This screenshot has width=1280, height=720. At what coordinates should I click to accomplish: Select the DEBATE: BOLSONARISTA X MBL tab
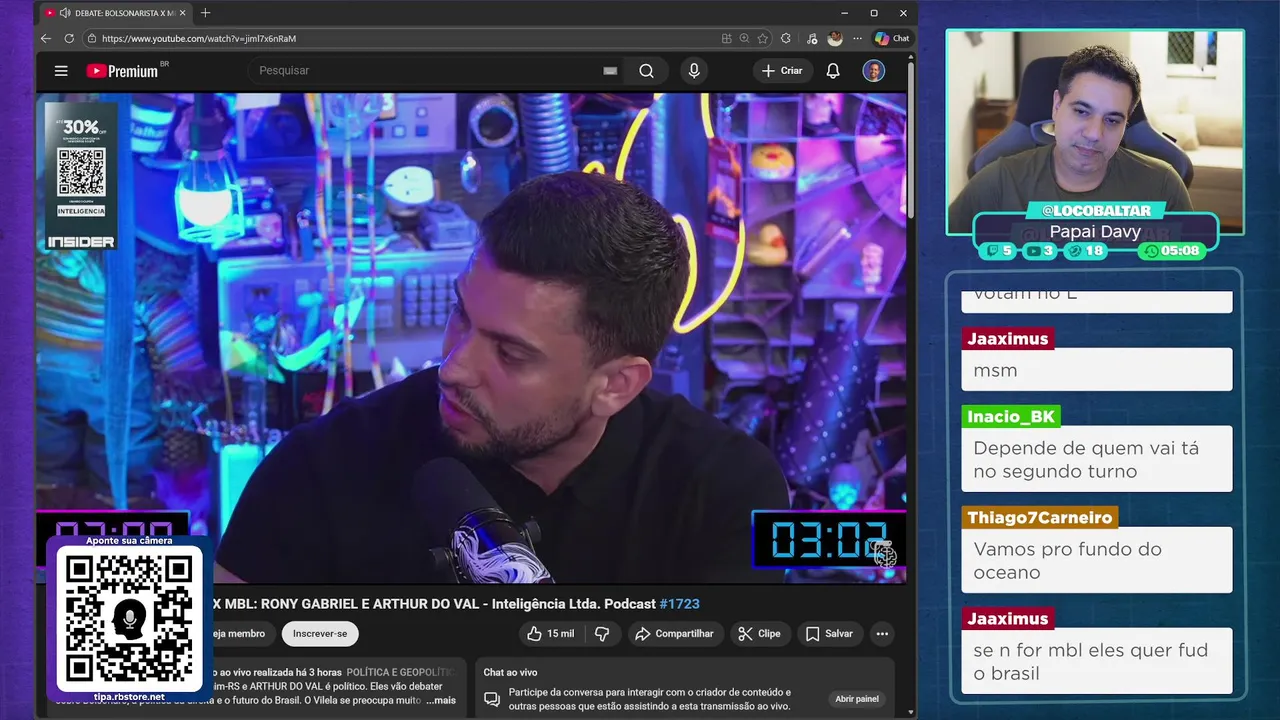tap(115, 13)
